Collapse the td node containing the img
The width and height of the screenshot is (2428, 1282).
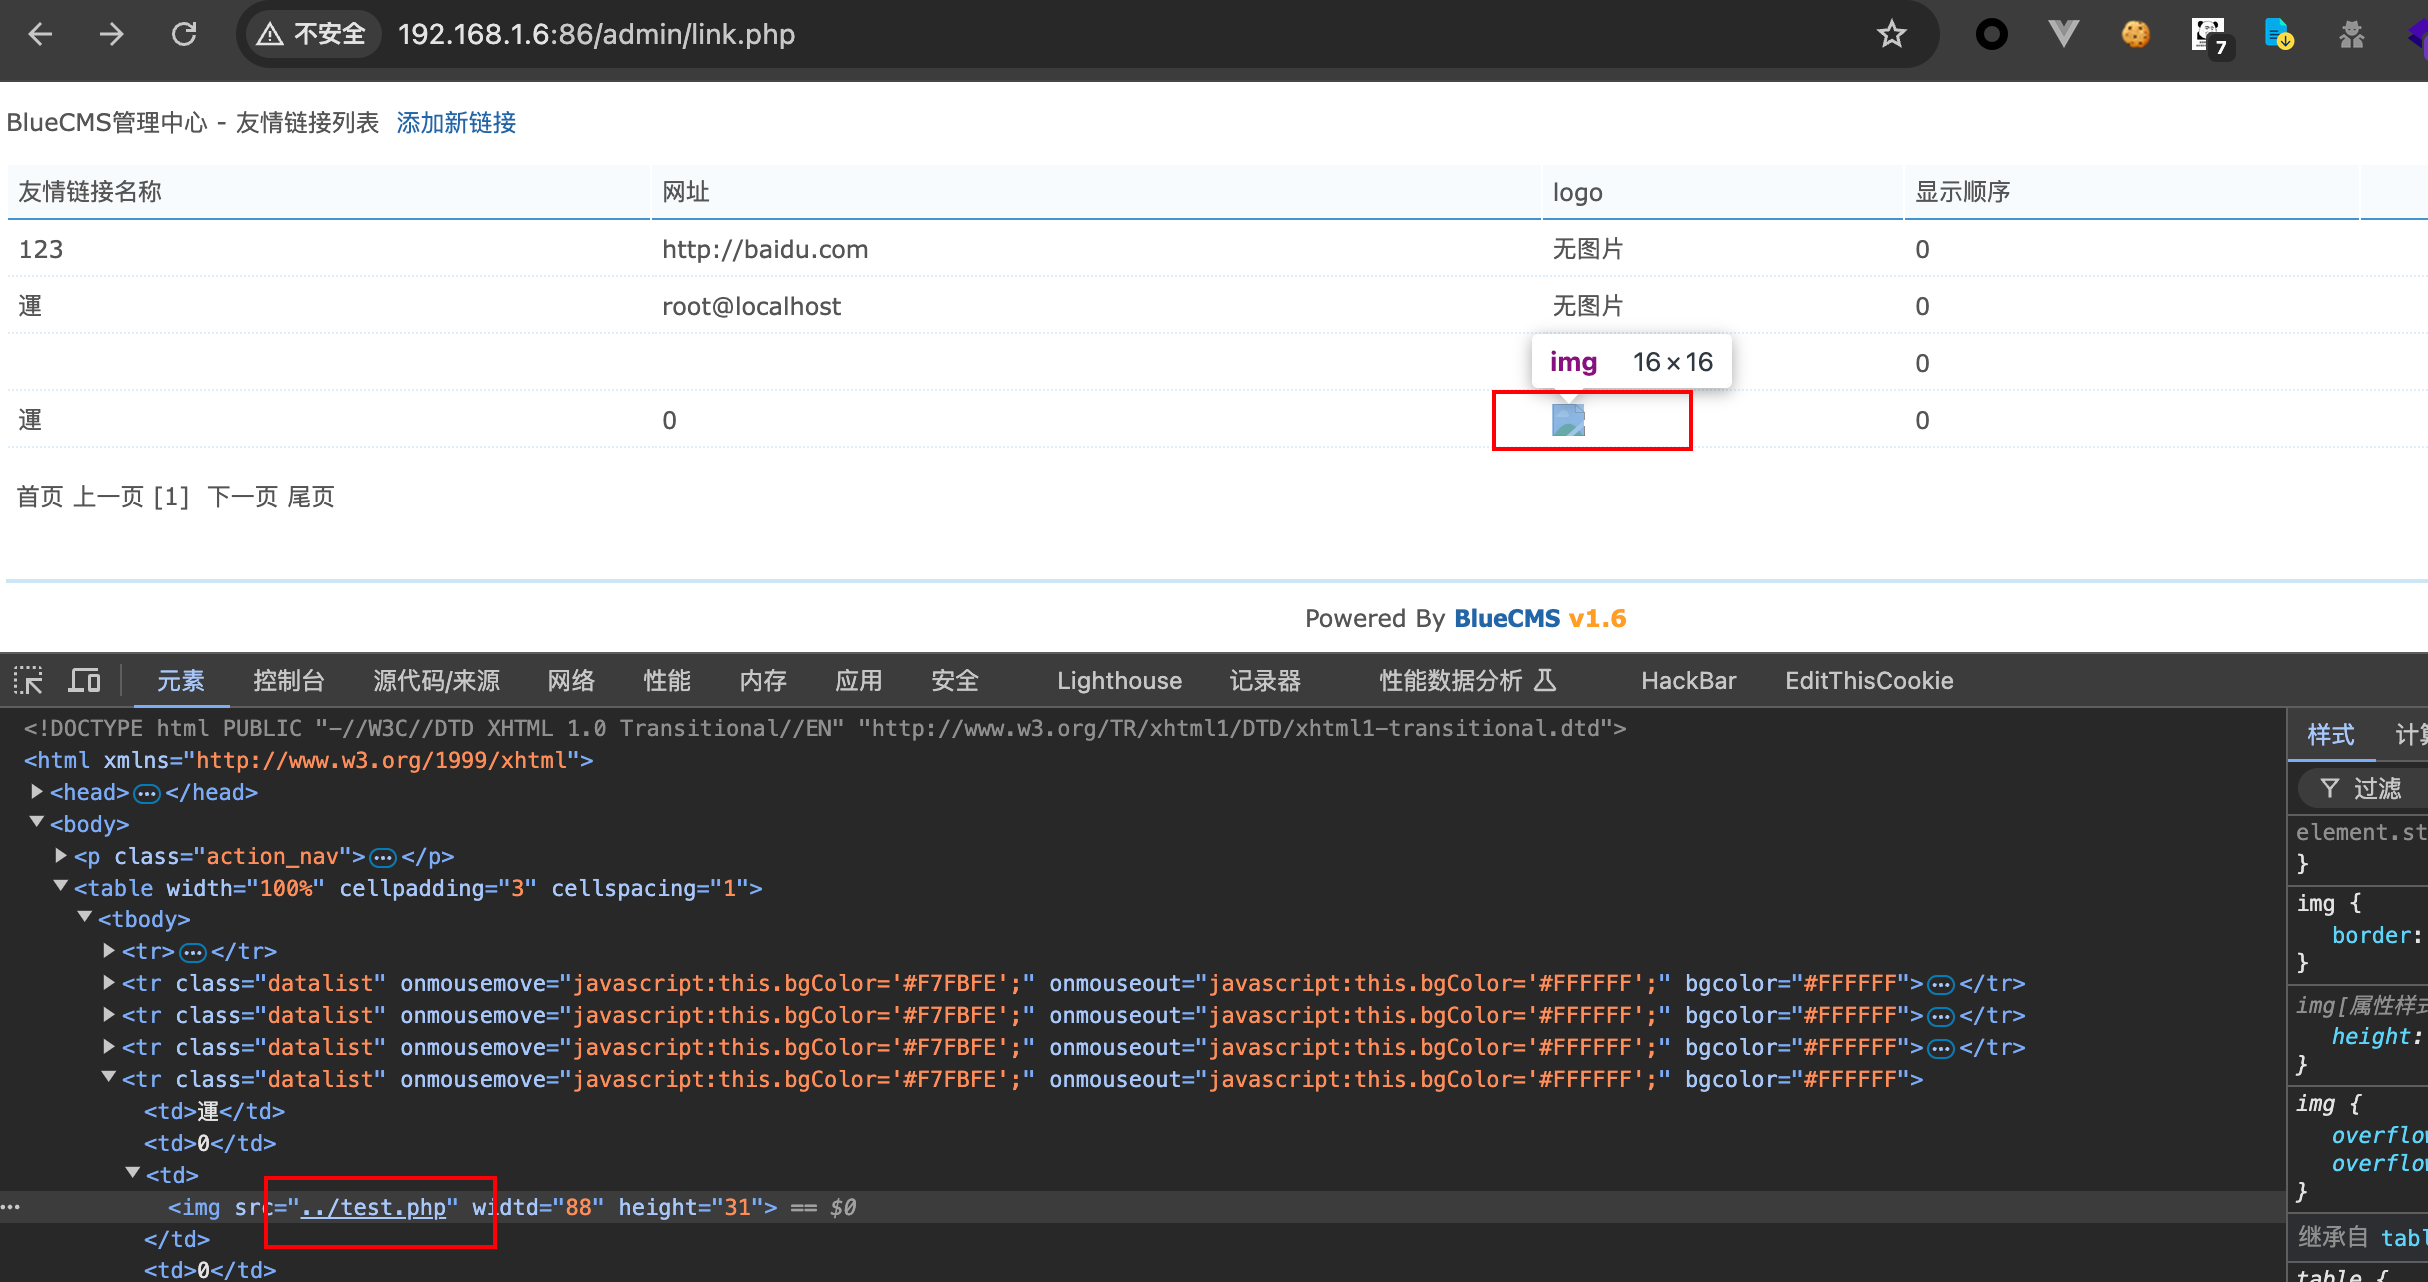pos(133,1174)
